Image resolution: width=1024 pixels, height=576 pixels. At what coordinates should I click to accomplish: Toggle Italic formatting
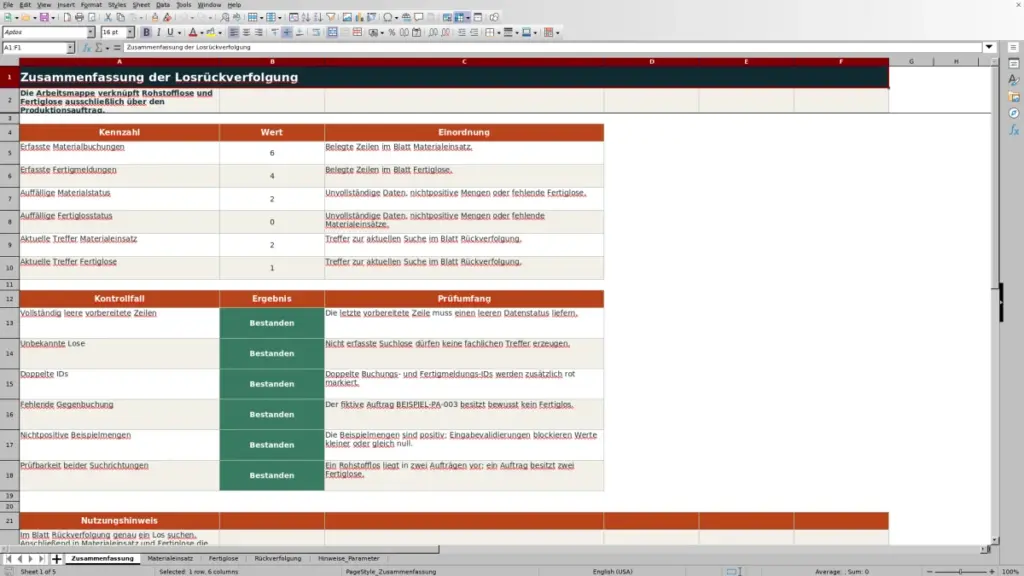[x=158, y=33]
